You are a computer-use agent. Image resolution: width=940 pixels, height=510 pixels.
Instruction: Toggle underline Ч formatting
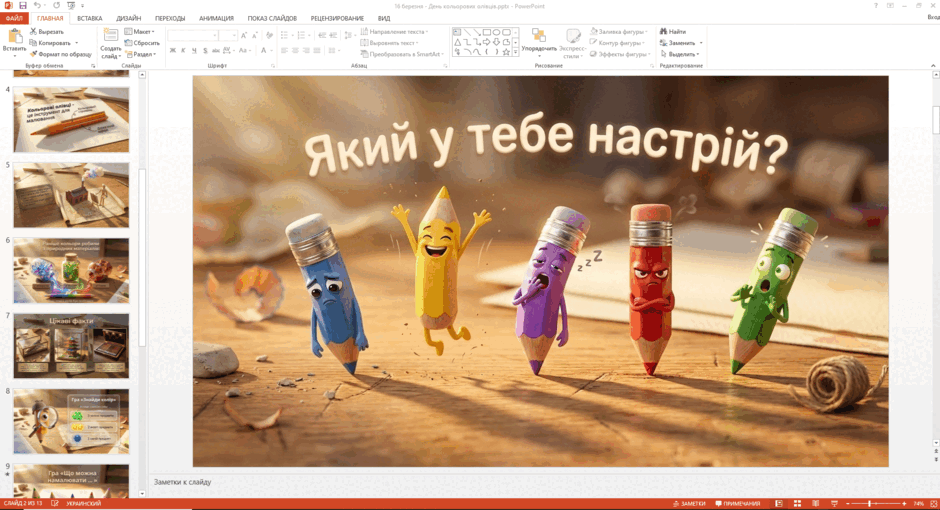(194, 51)
